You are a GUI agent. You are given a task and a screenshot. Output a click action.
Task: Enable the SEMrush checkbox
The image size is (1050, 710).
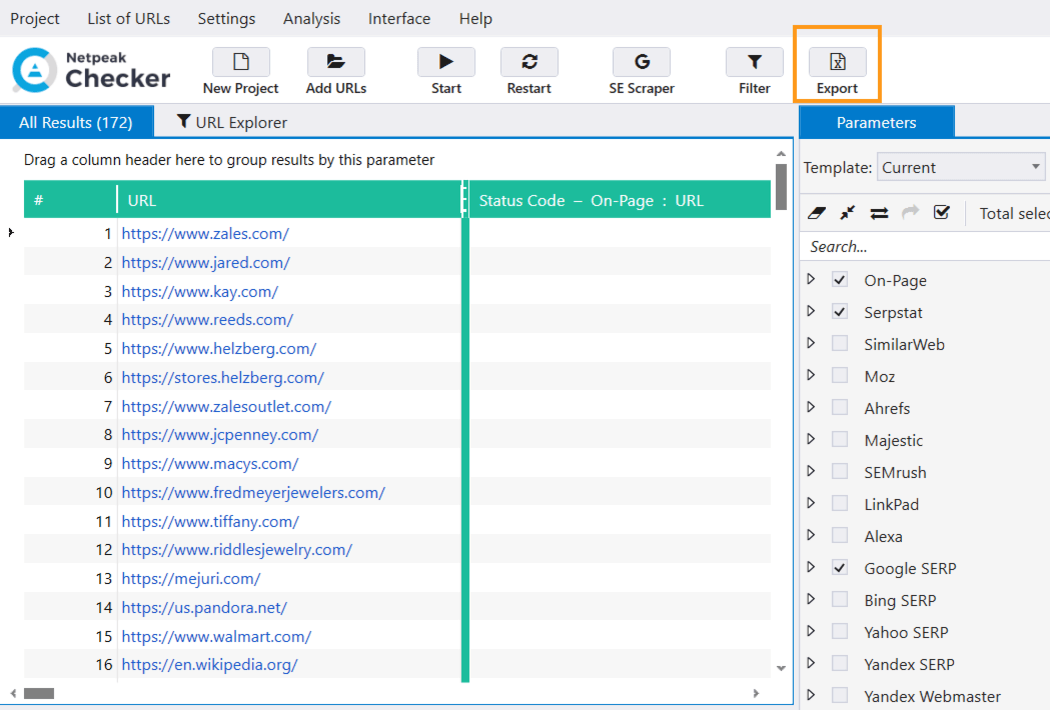coord(840,472)
